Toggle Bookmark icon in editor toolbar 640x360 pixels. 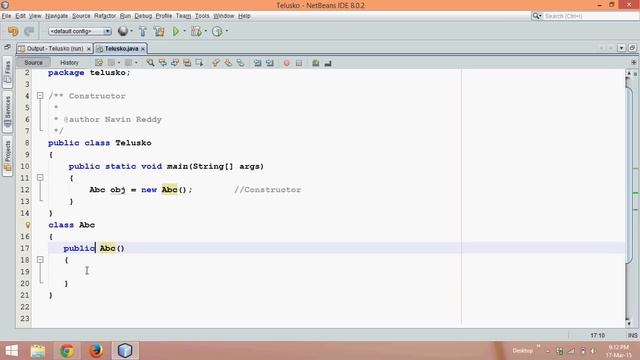[240, 62]
